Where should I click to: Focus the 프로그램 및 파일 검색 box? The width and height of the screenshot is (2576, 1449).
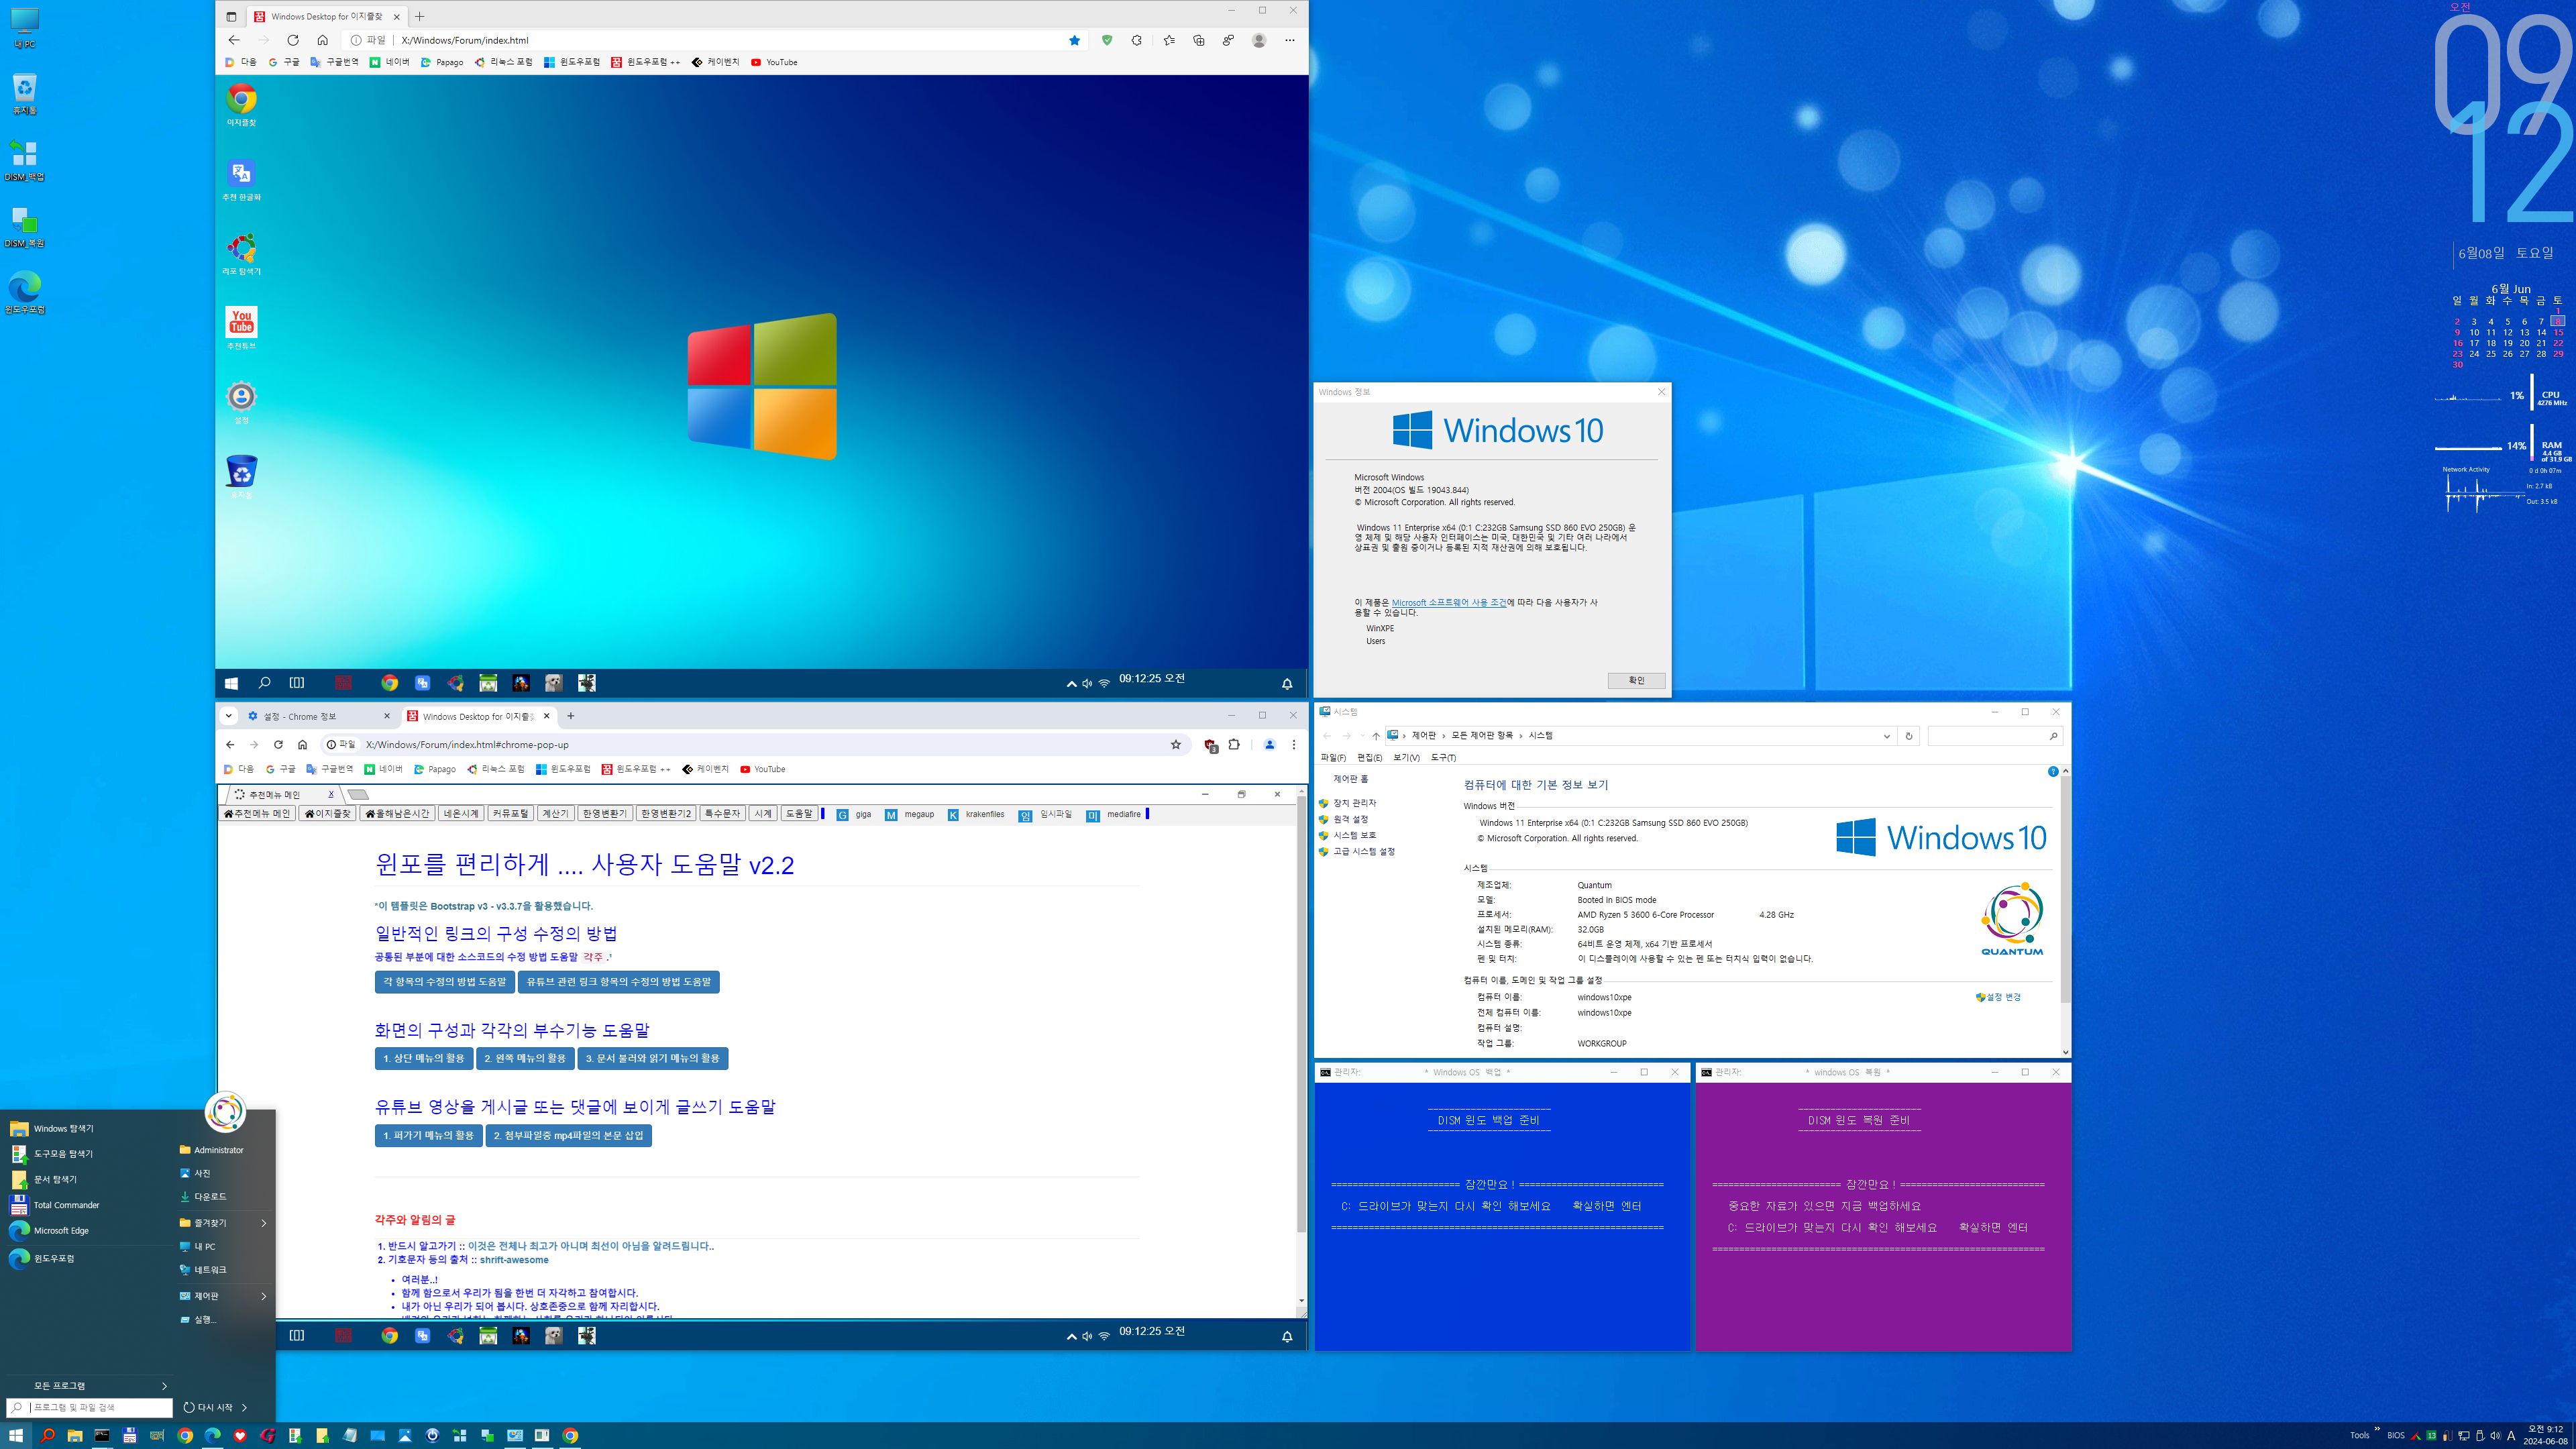tap(90, 1407)
